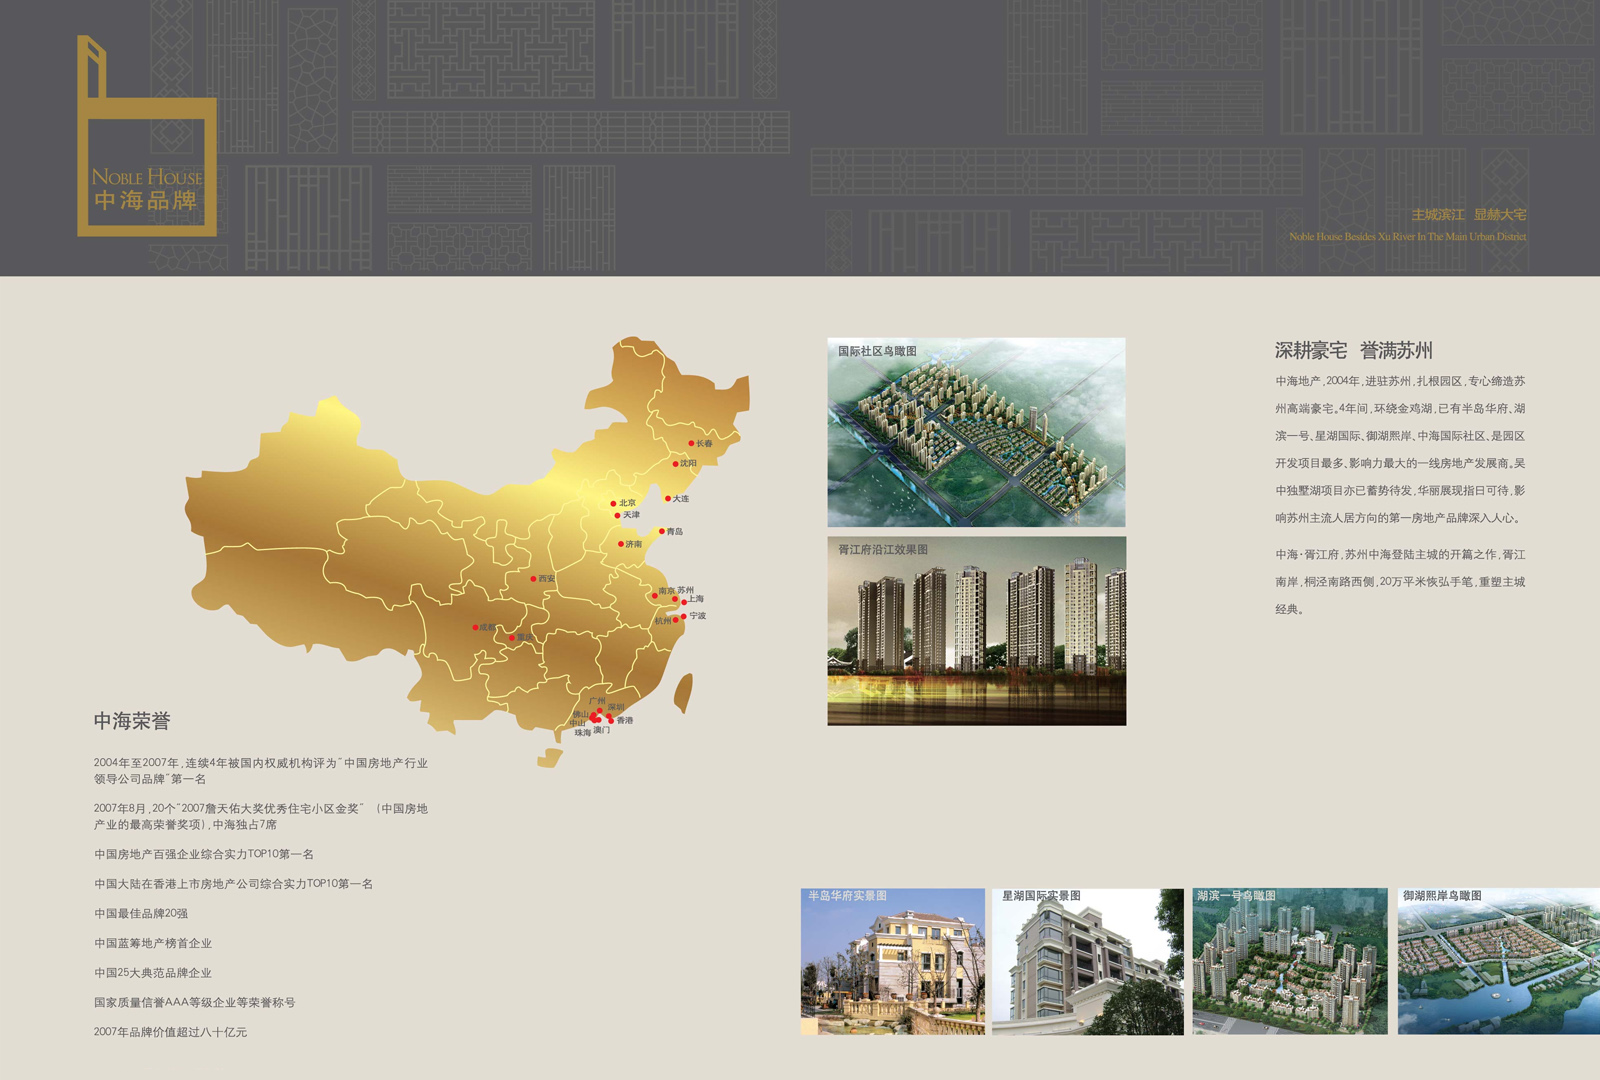Viewport: 1600px width, 1080px height.
Task: Click the red dot marking 沈阳
Action: pyautogui.click(x=675, y=463)
